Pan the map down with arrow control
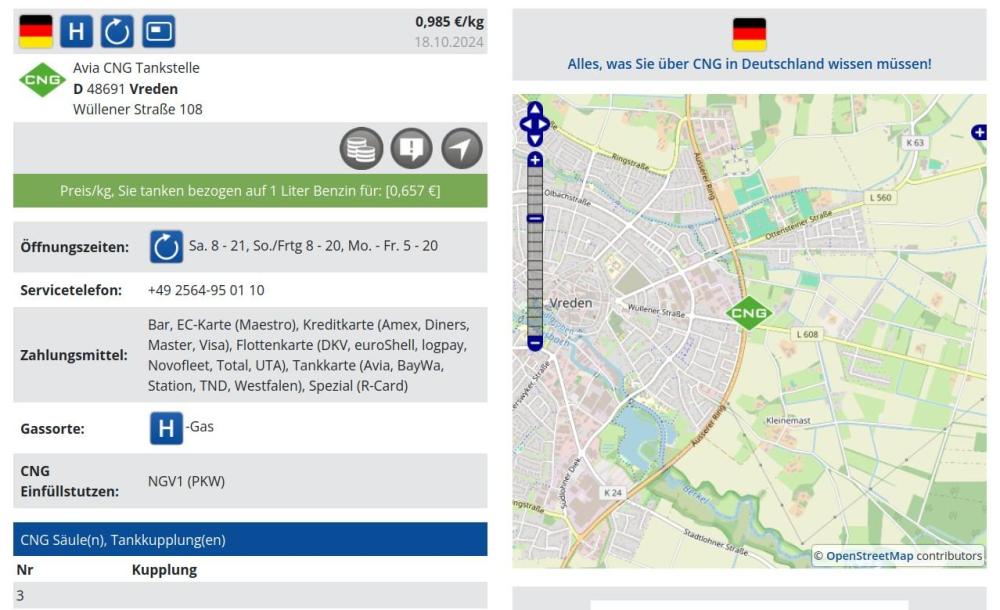 [535, 139]
